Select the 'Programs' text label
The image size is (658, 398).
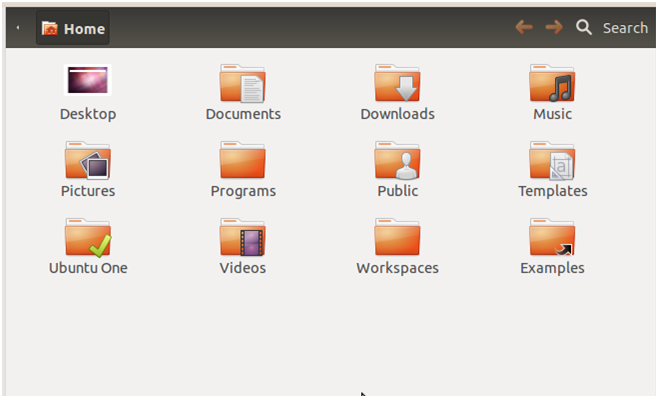(x=243, y=192)
